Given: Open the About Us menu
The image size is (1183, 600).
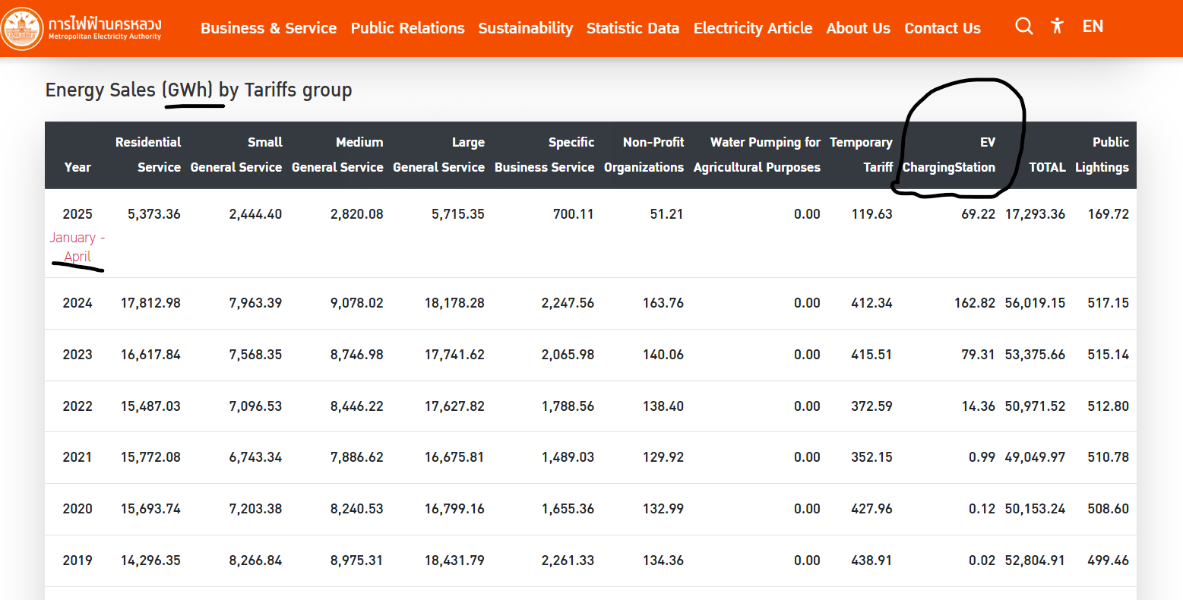Looking at the screenshot, I should click(858, 28).
